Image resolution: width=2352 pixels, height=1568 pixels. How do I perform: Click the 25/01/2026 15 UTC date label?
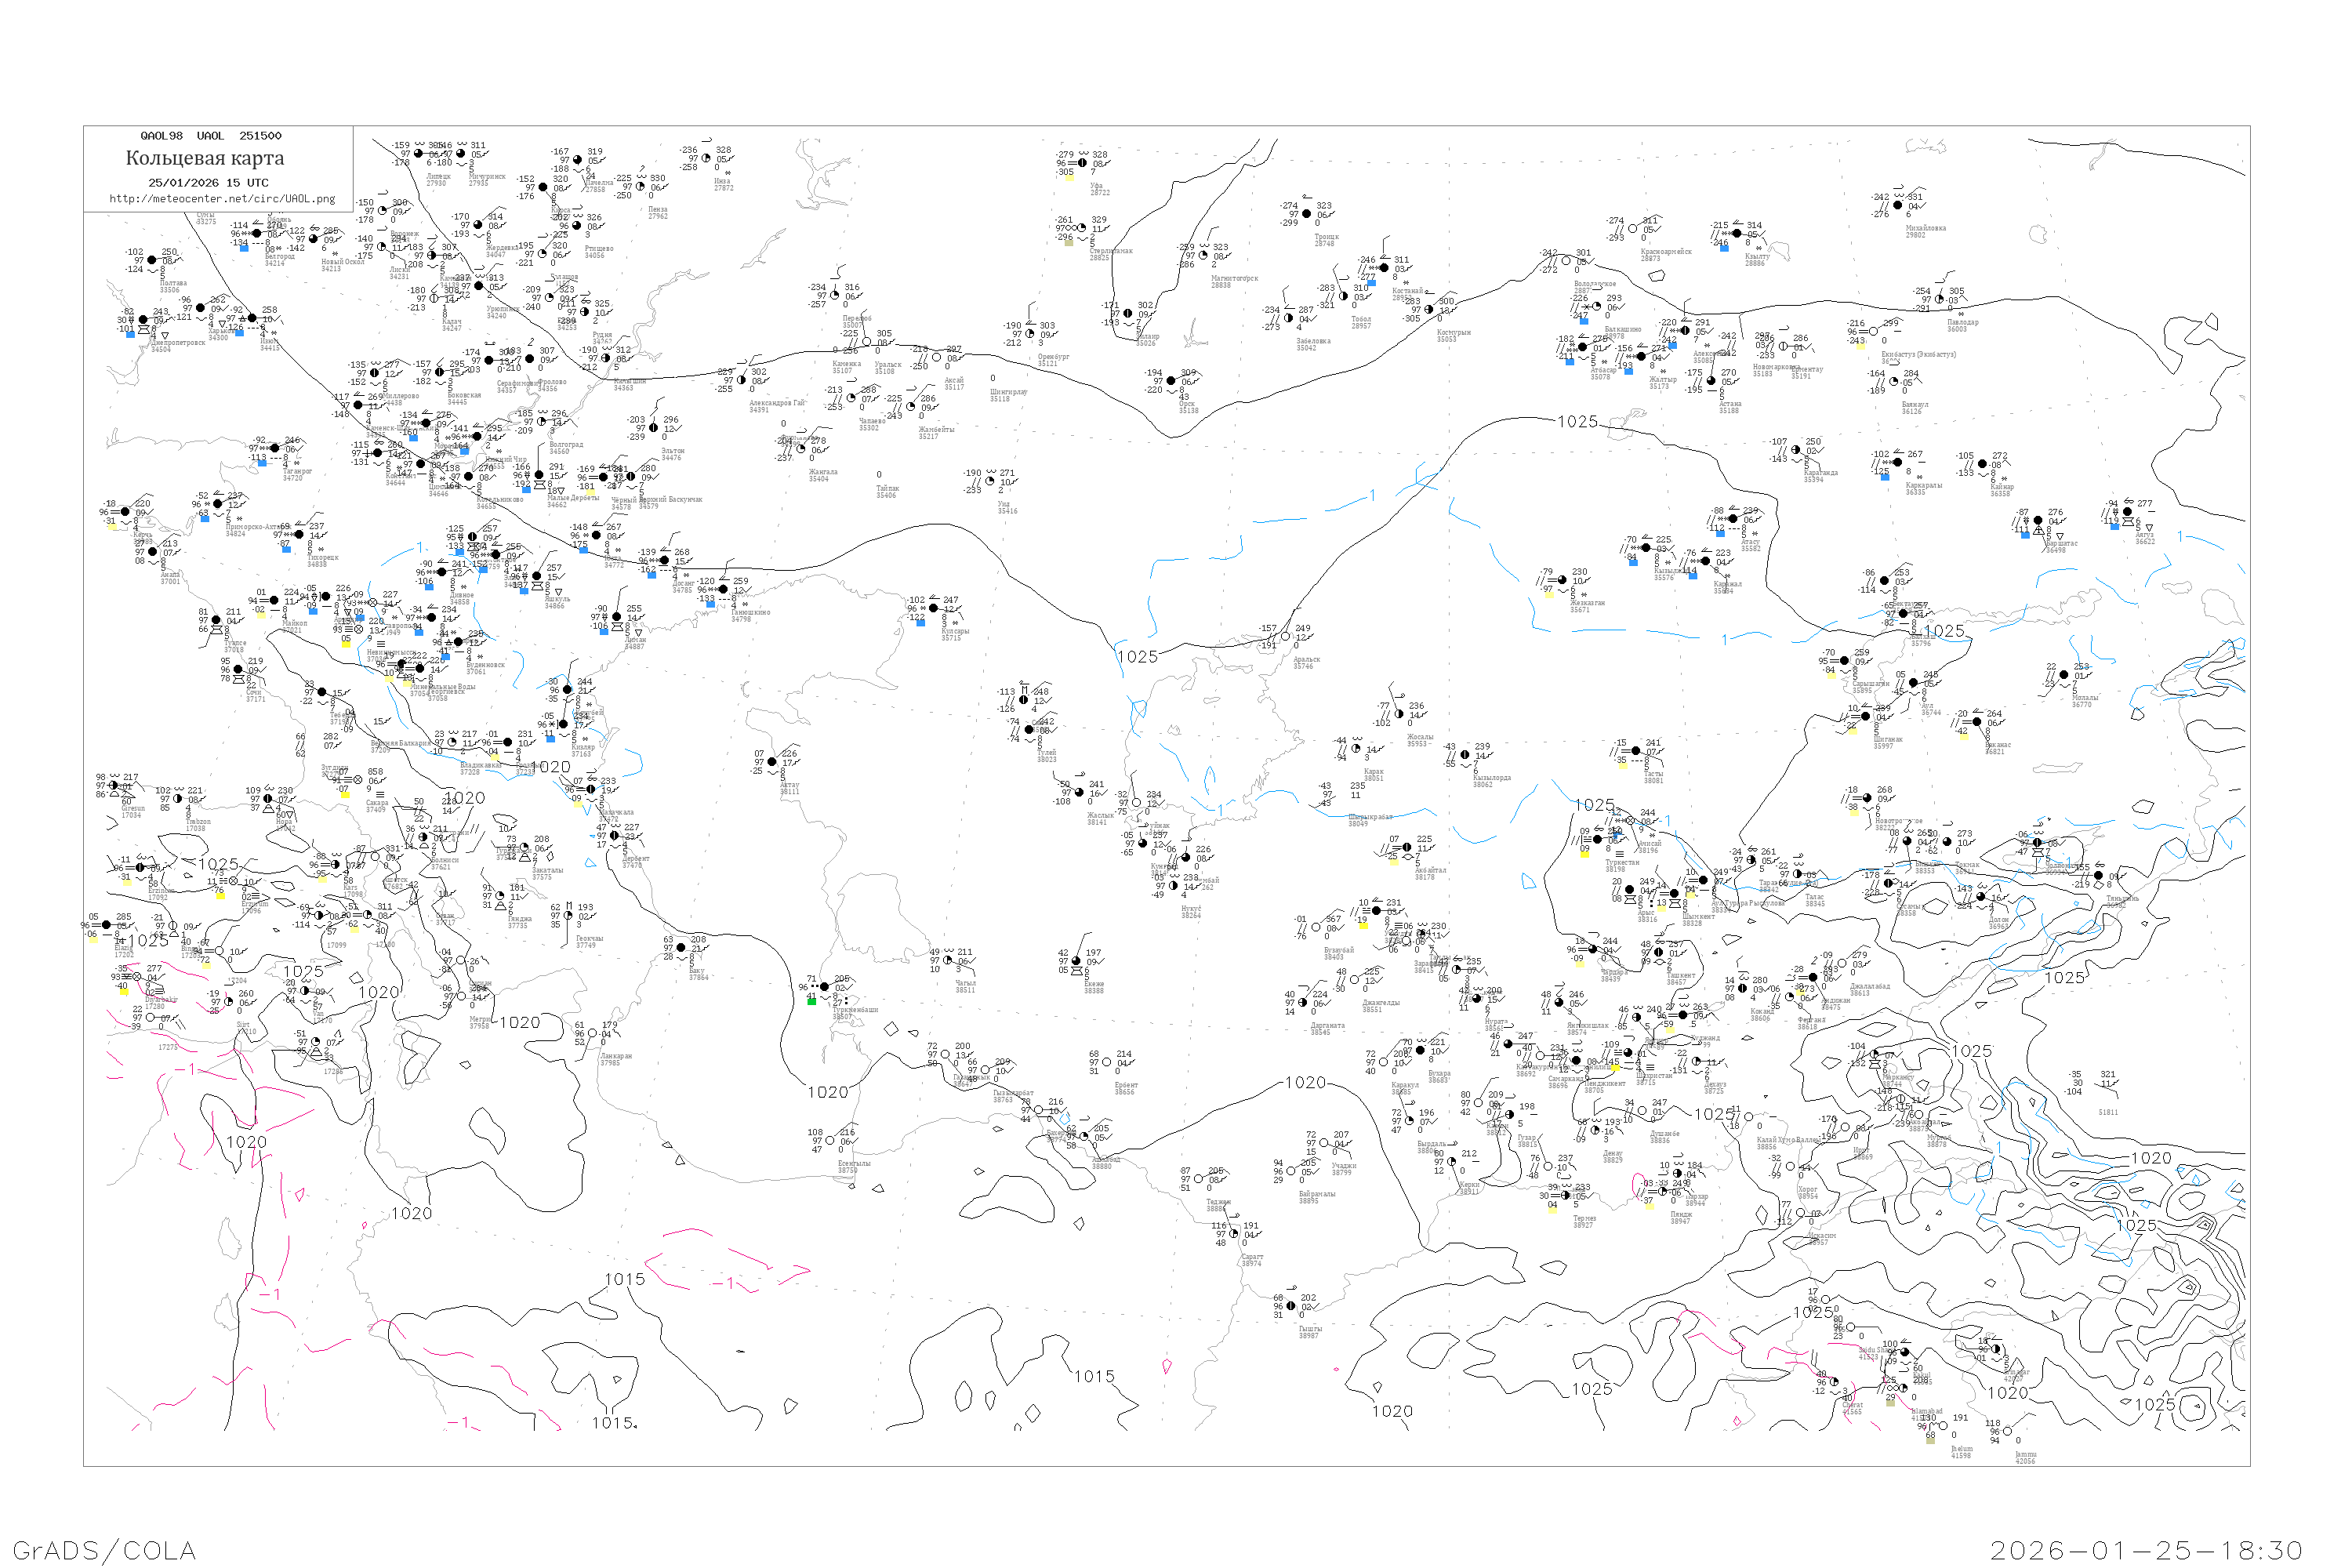[208, 183]
